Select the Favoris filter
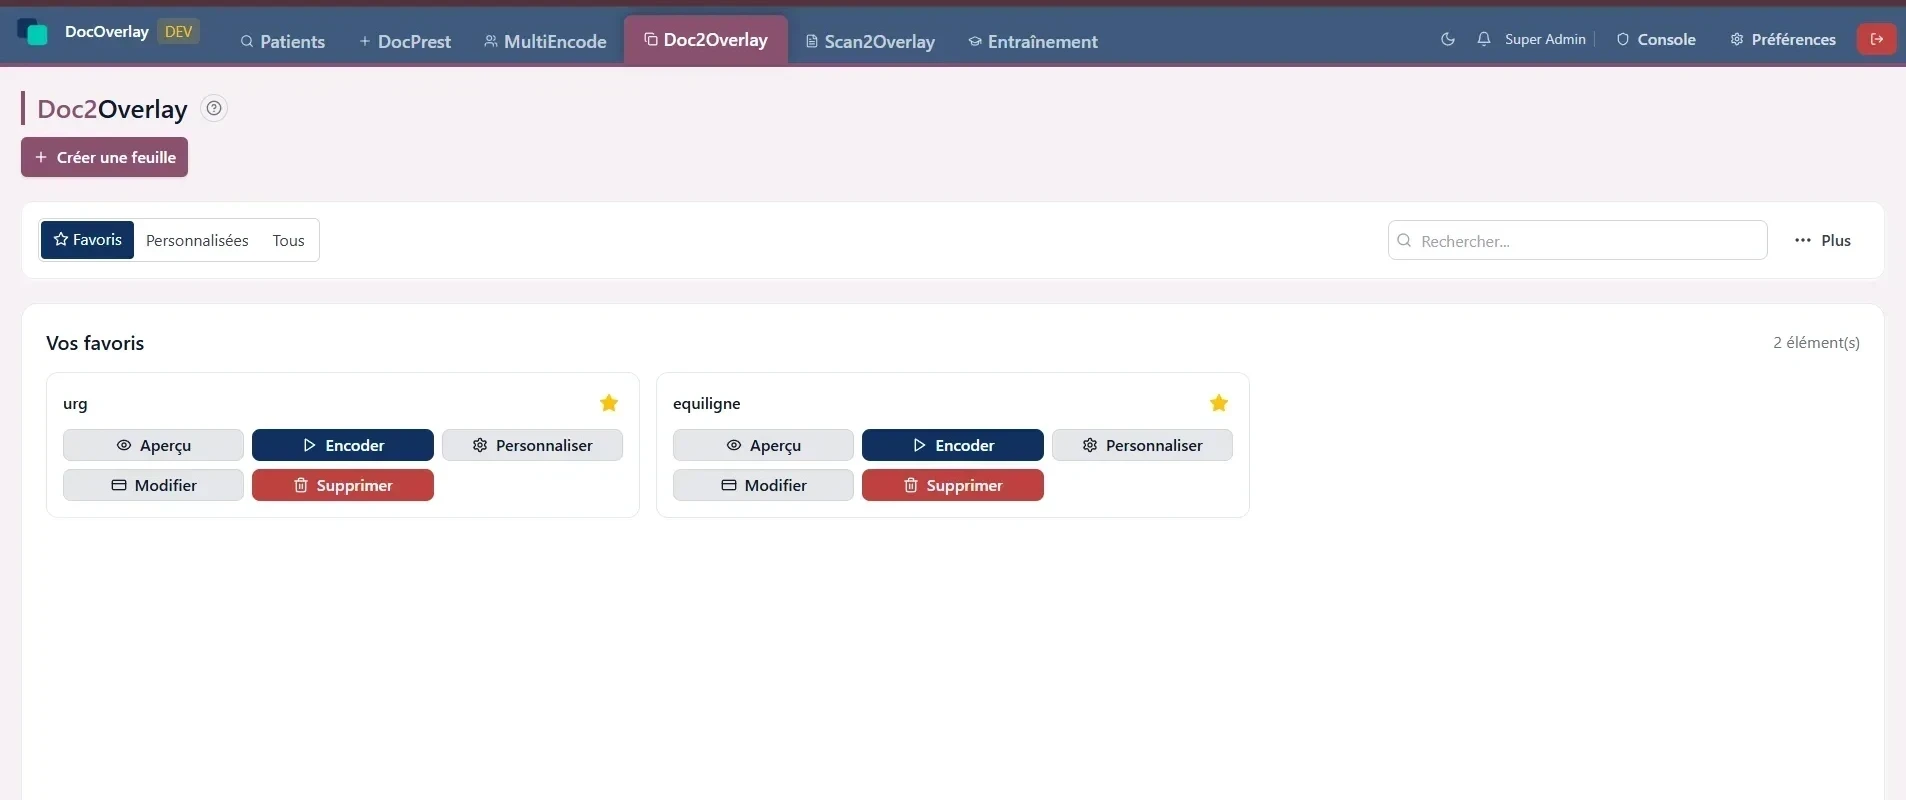Image resolution: width=1906 pixels, height=800 pixels. (87, 240)
